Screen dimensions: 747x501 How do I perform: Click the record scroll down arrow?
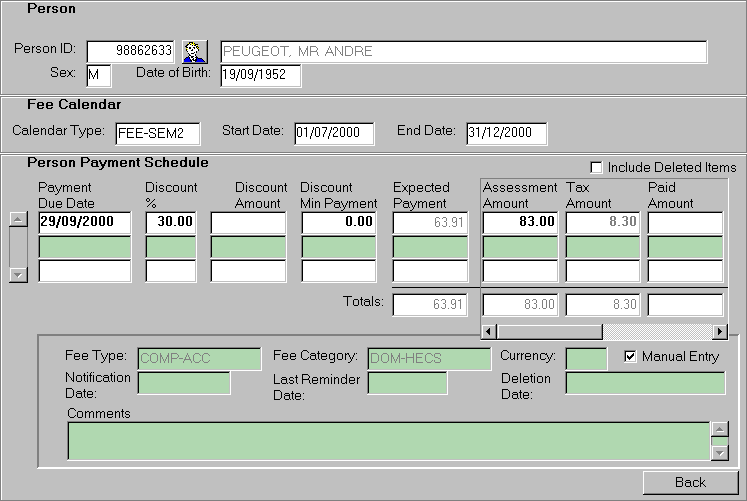[x=17, y=274]
